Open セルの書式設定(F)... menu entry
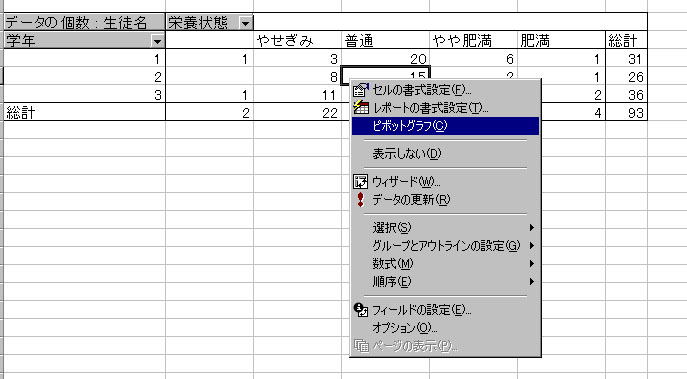Screen dimensions: 687x379 (445, 90)
